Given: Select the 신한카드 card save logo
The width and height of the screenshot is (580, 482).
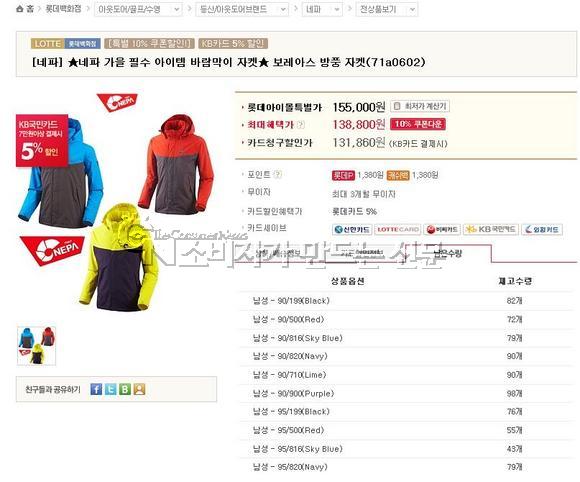Looking at the screenshot, I should tap(352, 230).
